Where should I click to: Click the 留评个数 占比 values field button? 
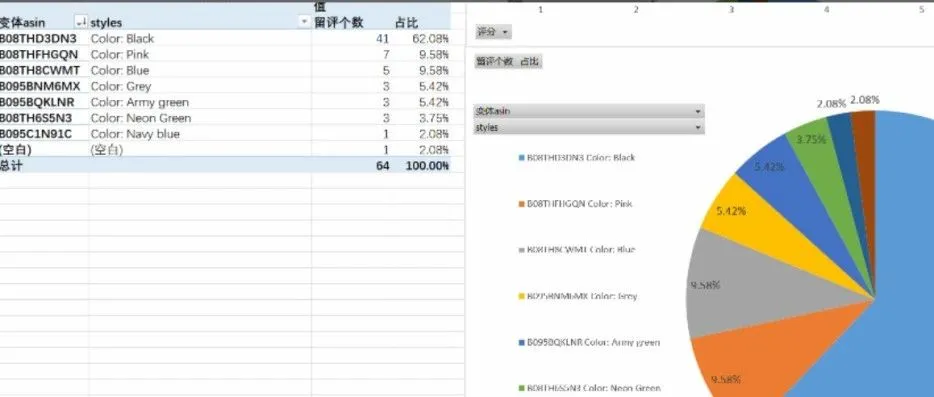coord(508,61)
